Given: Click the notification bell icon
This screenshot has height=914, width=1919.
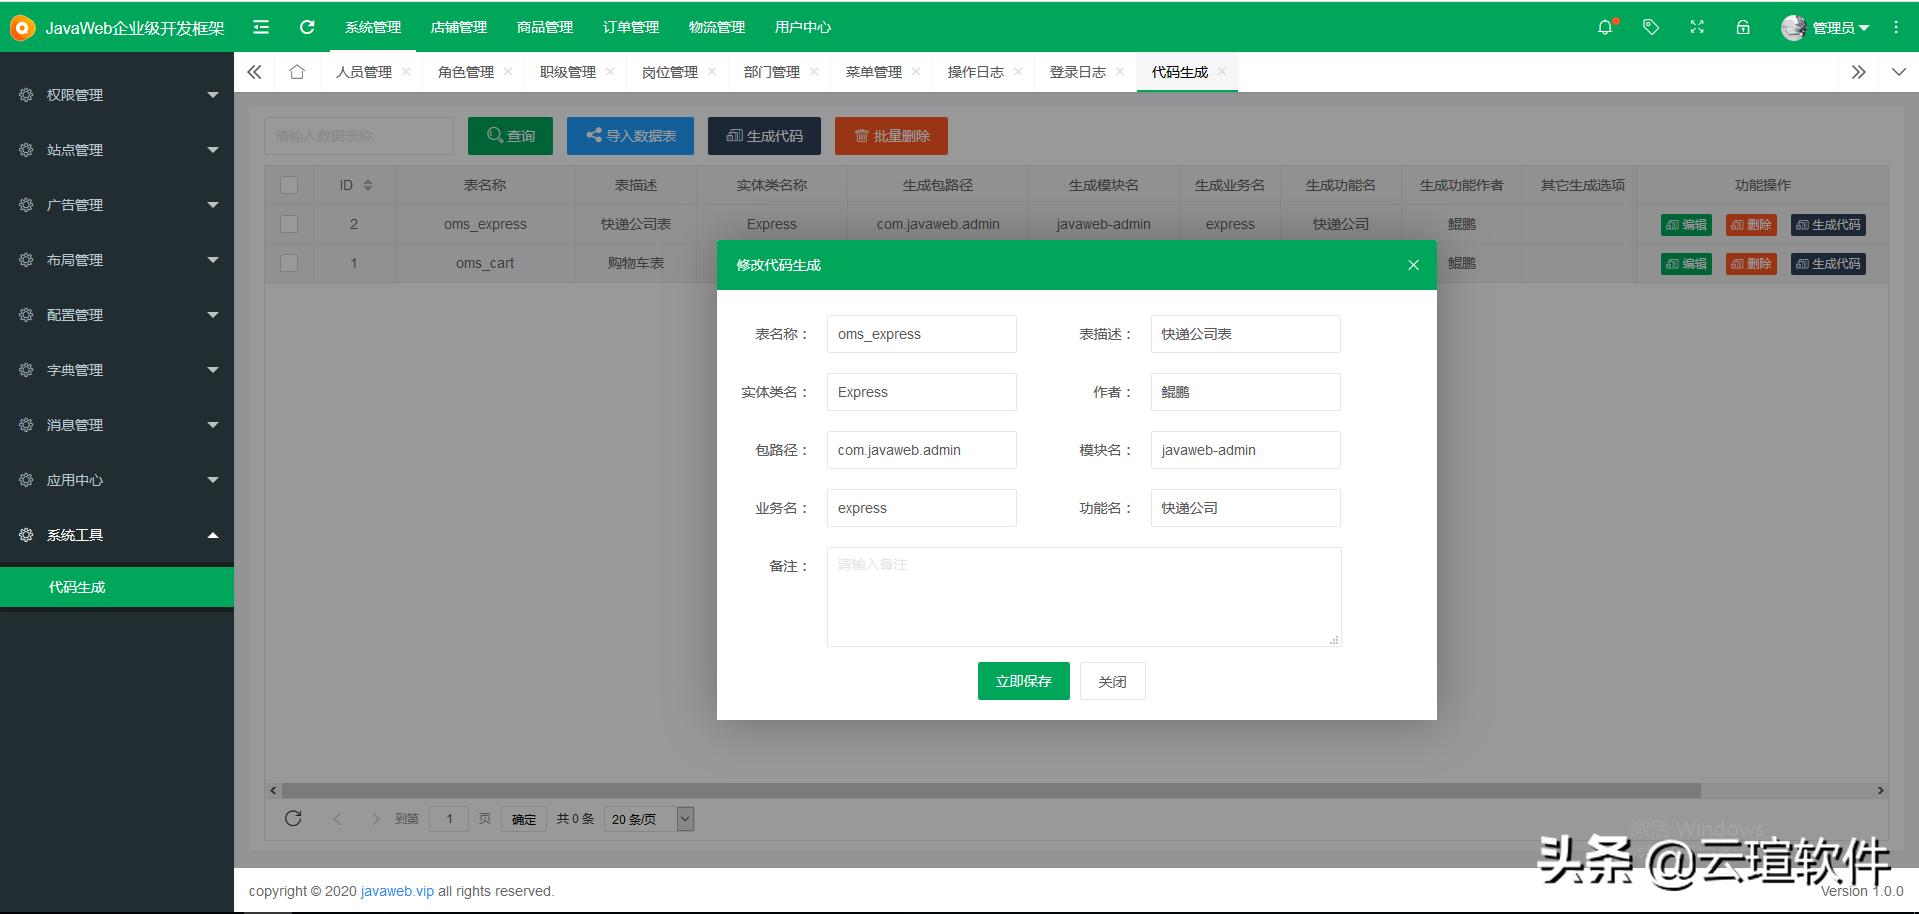Looking at the screenshot, I should click(1604, 27).
